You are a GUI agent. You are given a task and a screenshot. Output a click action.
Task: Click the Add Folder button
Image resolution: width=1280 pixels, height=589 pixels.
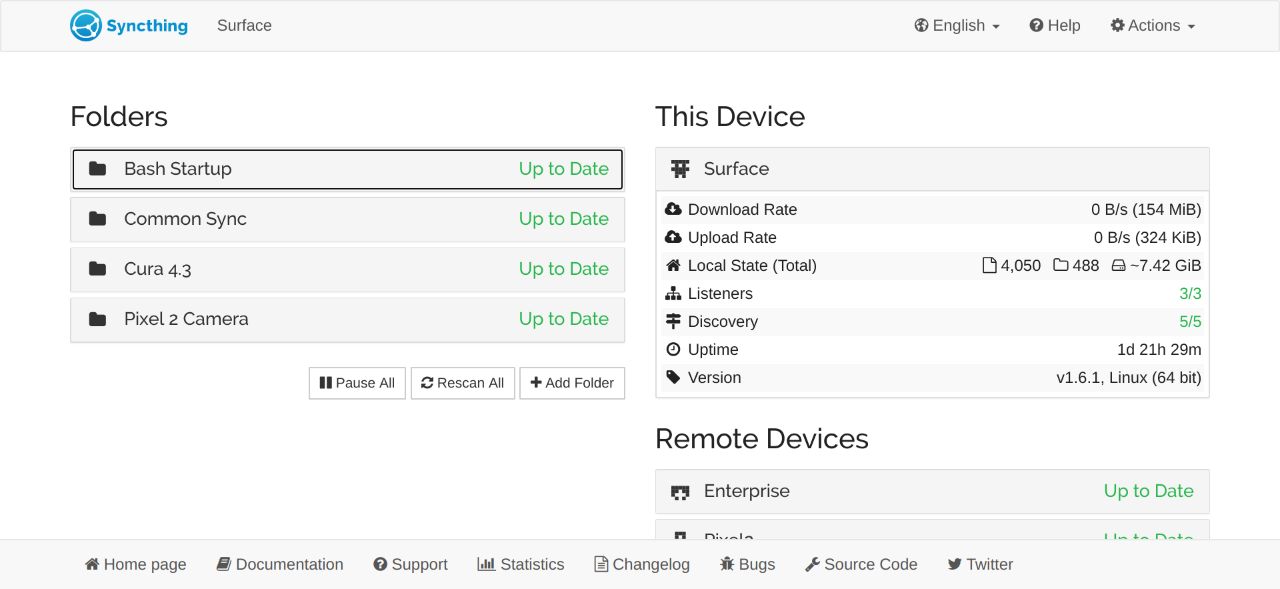point(572,383)
